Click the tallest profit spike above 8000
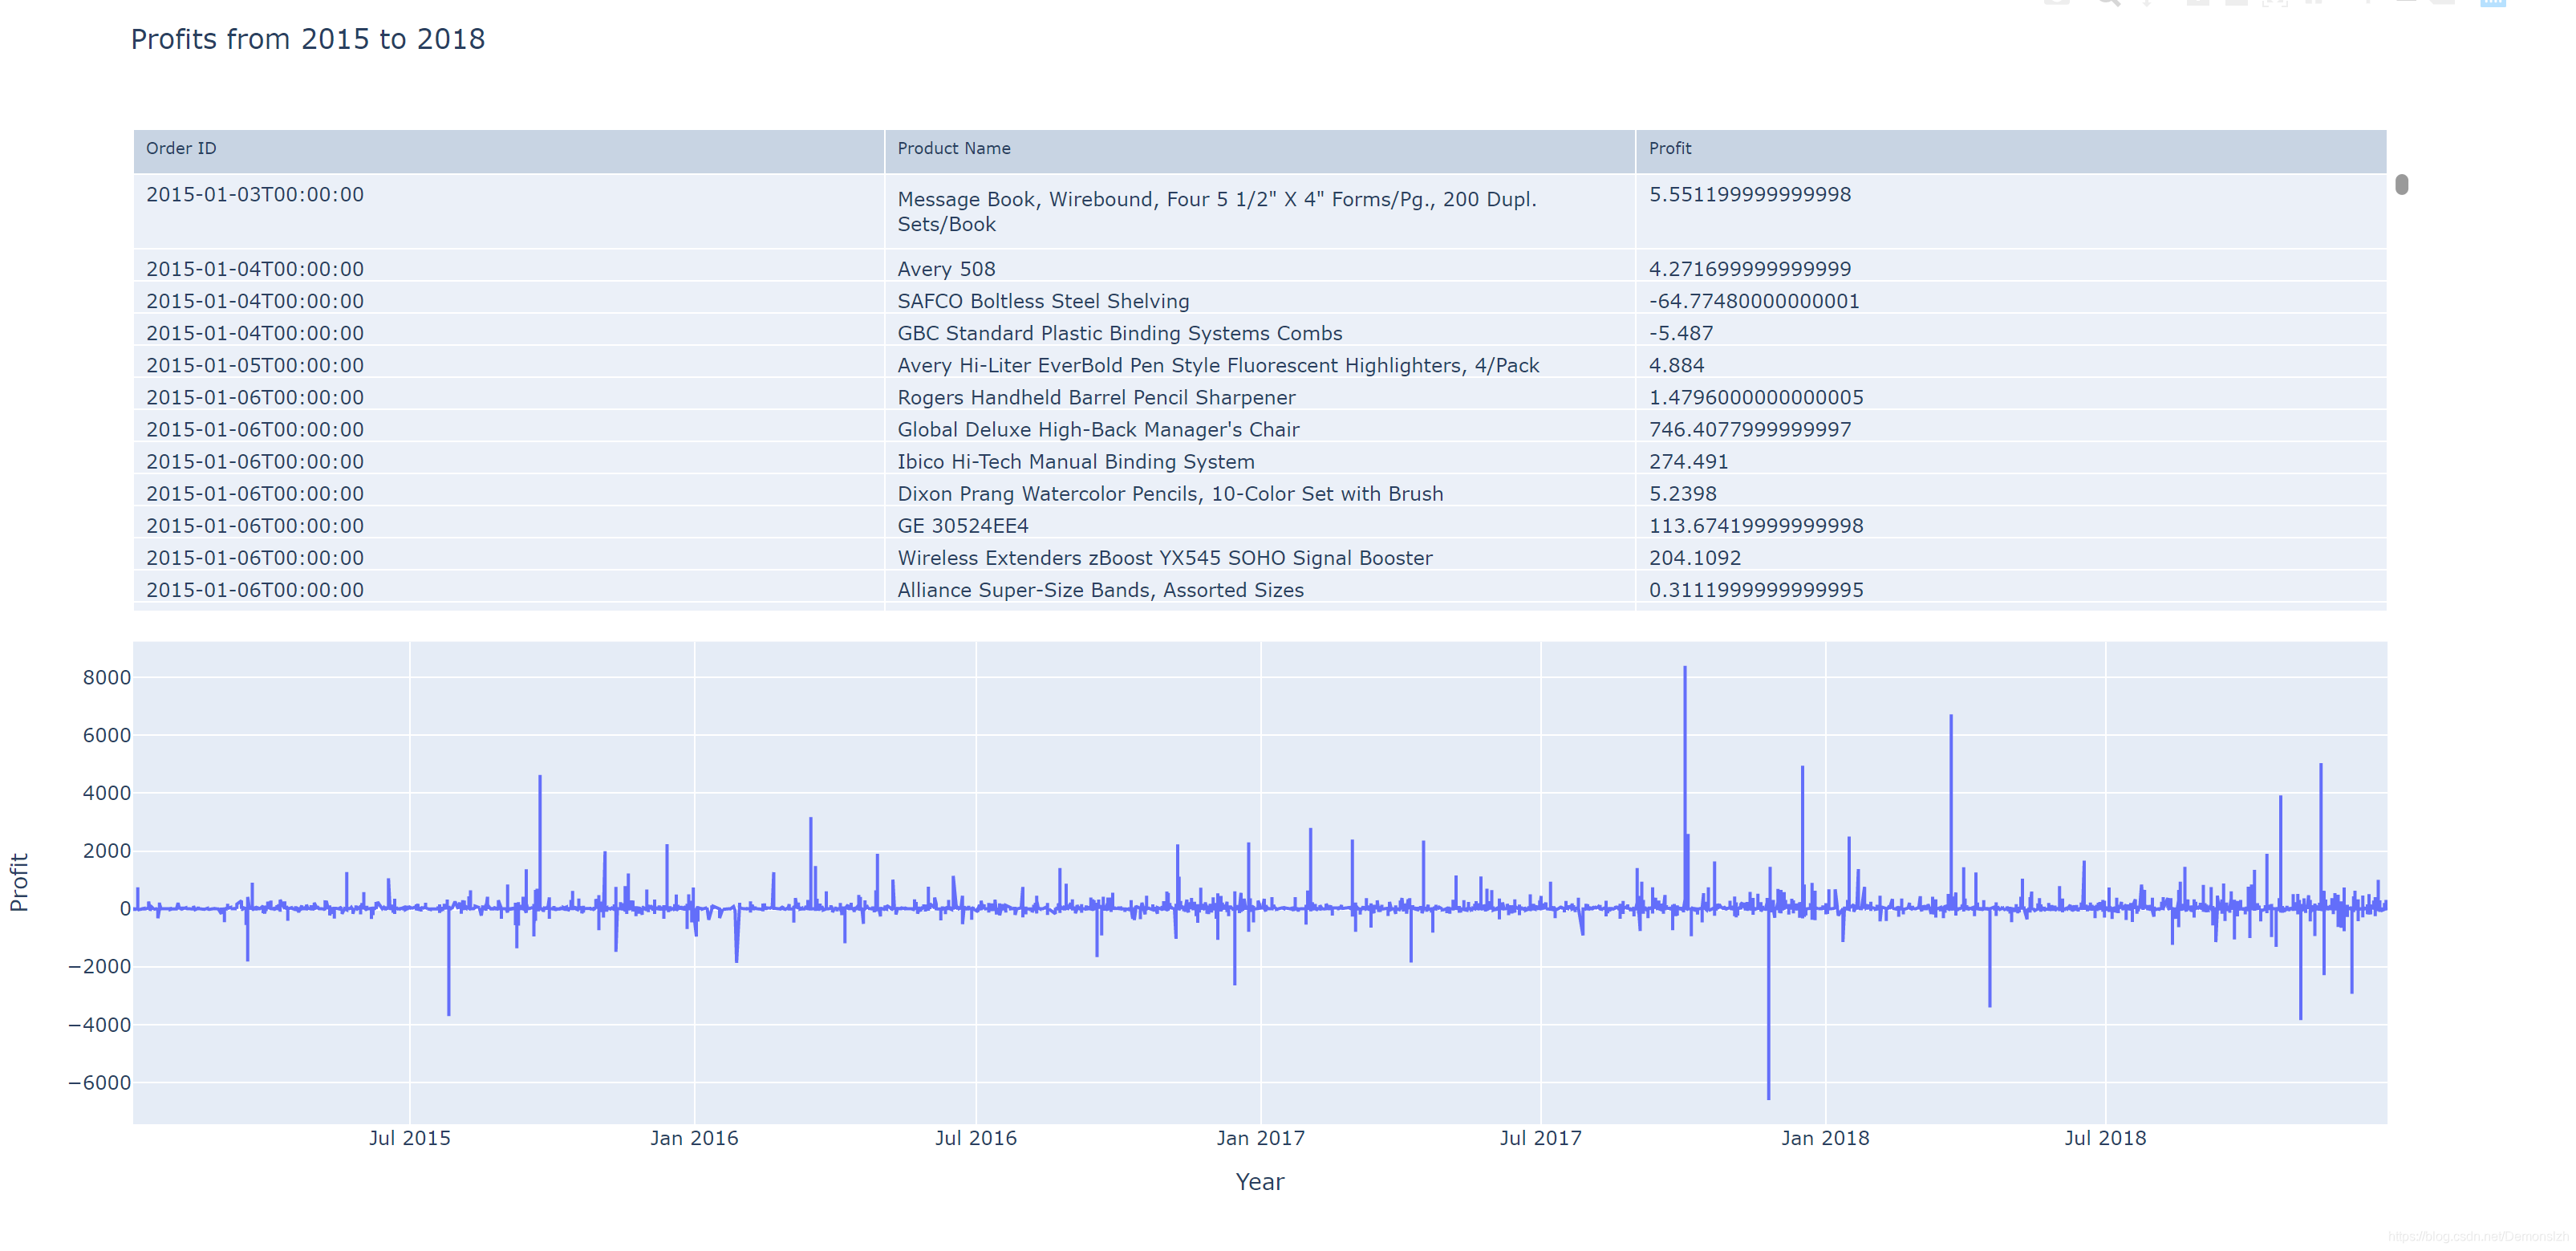The width and height of the screenshot is (2576, 1251). [1684, 672]
